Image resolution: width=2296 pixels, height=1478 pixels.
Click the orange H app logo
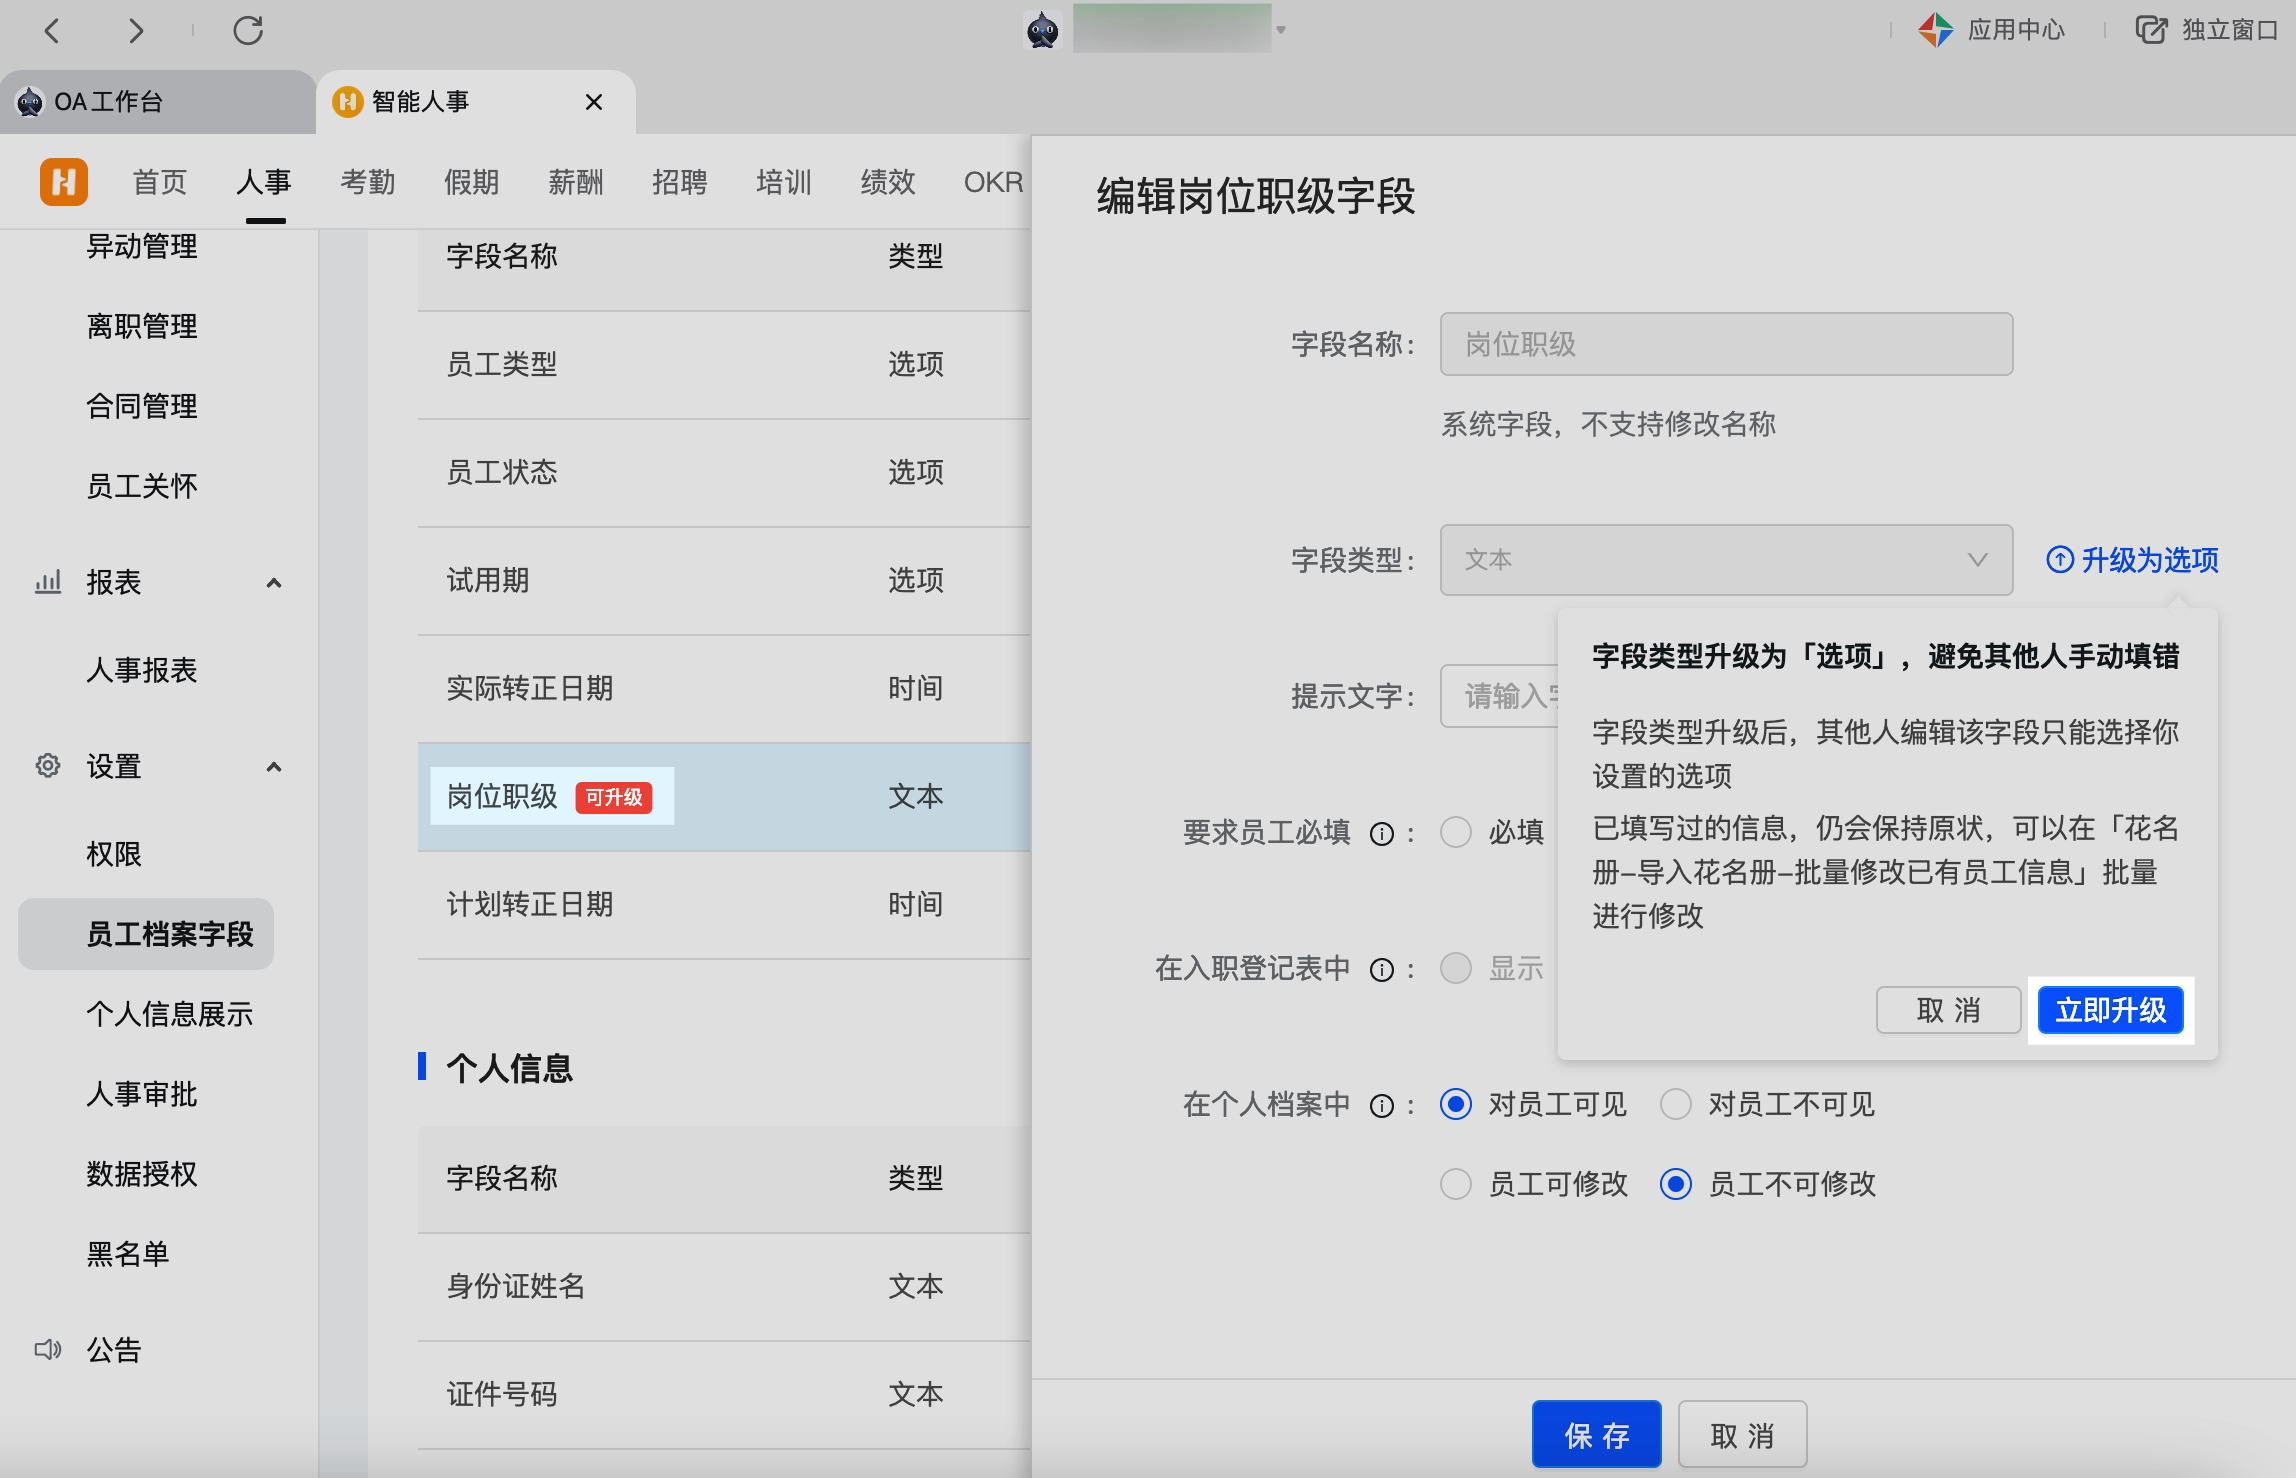pyautogui.click(x=64, y=182)
